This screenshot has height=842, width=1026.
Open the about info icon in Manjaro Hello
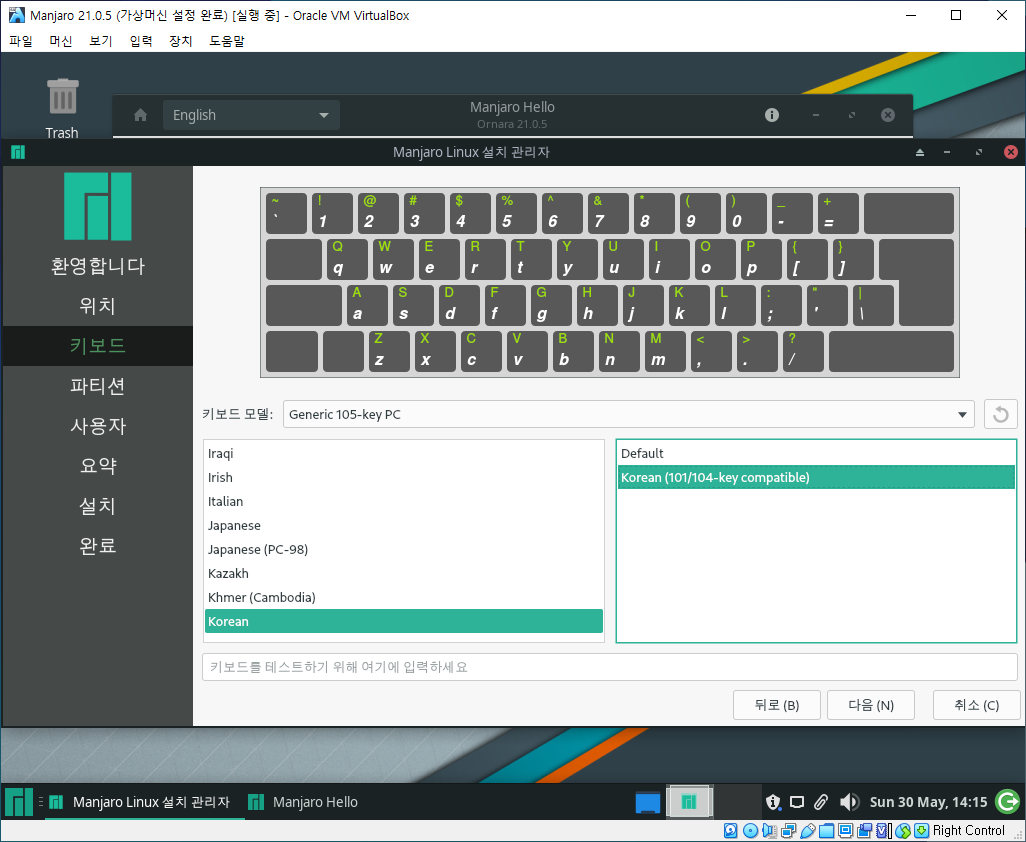tap(772, 115)
